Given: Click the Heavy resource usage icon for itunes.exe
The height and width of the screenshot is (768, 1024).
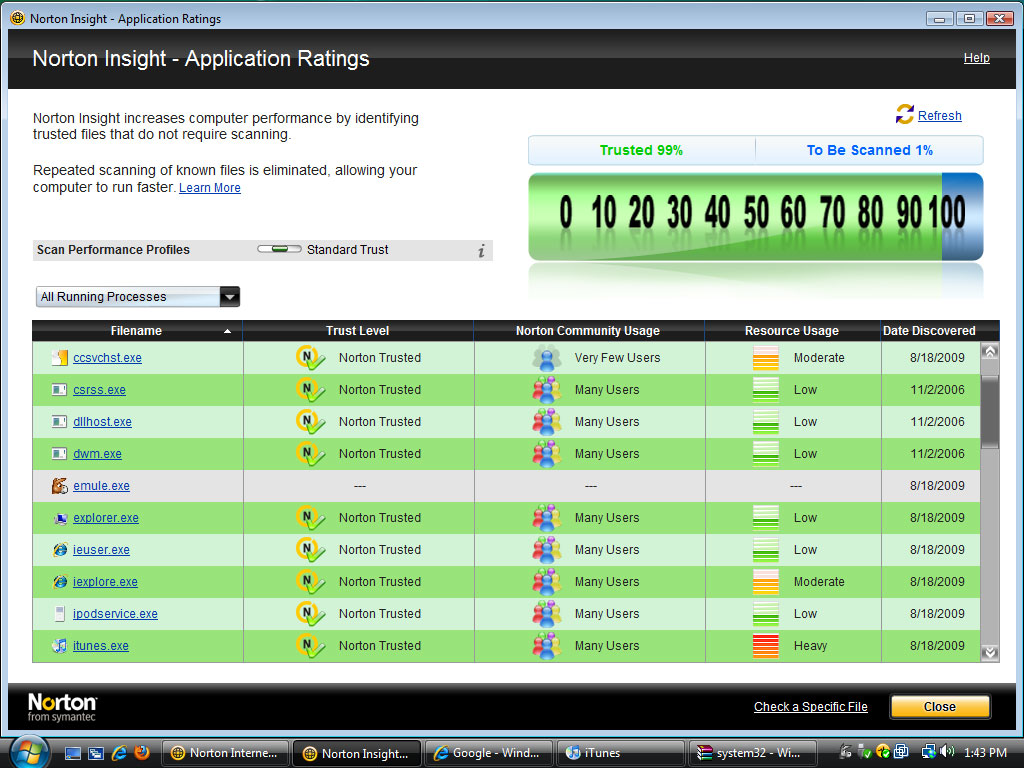Looking at the screenshot, I should coord(765,646).
